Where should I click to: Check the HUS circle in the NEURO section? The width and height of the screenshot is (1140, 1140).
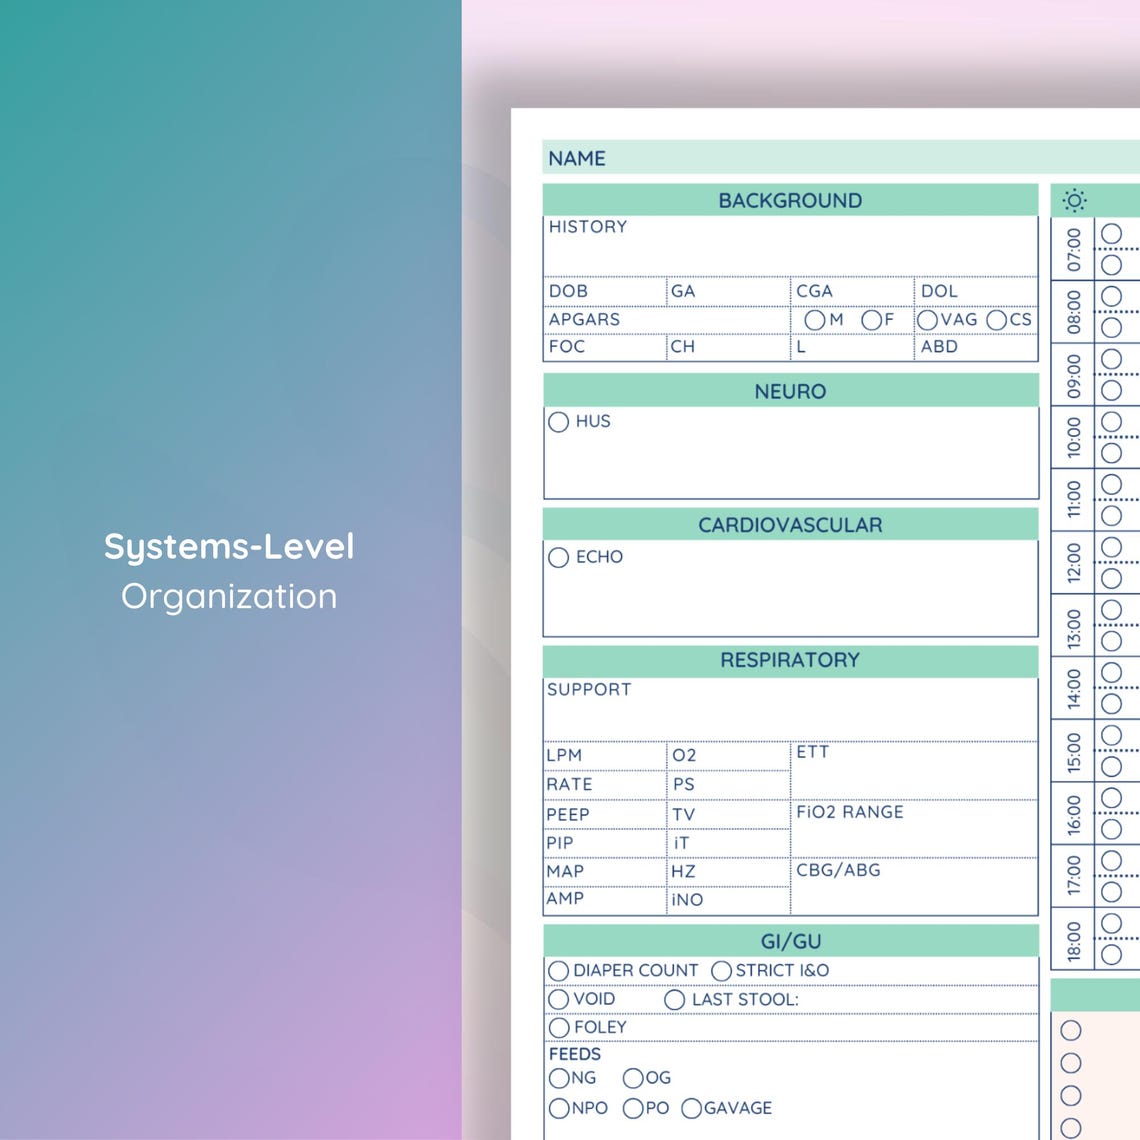click(559, 422)
